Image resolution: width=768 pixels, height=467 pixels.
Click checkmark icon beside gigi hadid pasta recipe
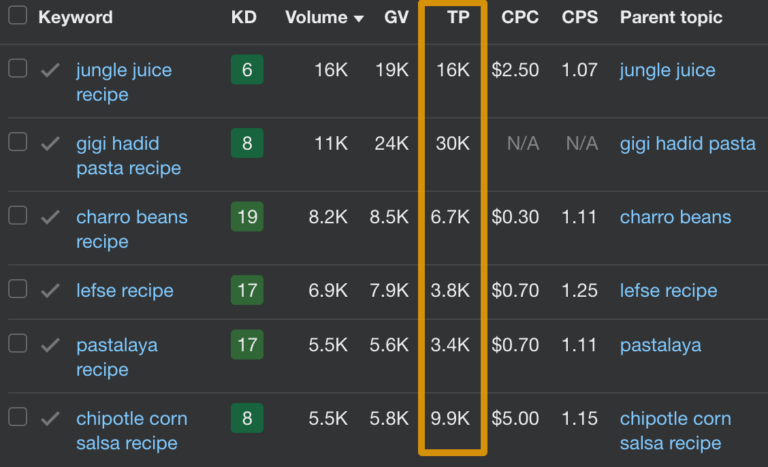tap(50, 143)
